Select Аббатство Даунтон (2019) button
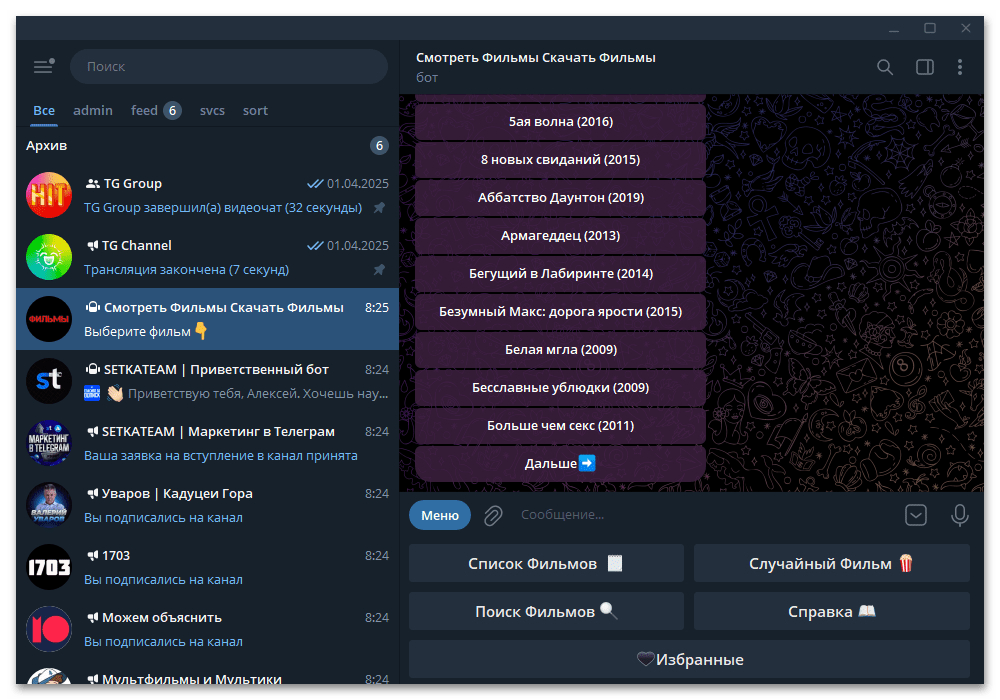 [561, 198]
